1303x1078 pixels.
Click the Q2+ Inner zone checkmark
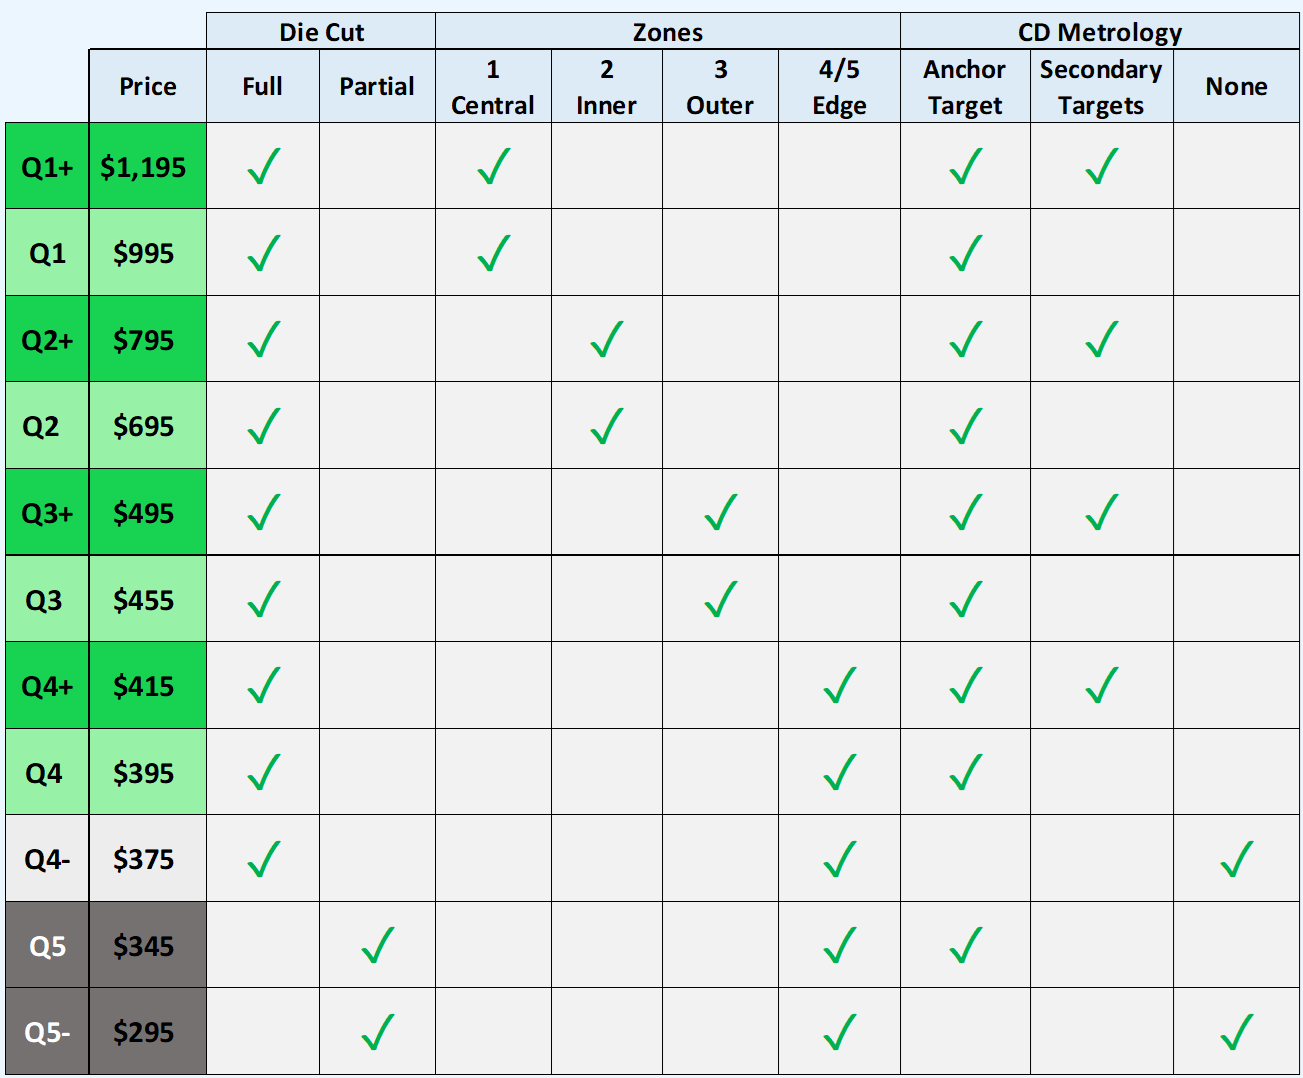(x=606, y=340)
